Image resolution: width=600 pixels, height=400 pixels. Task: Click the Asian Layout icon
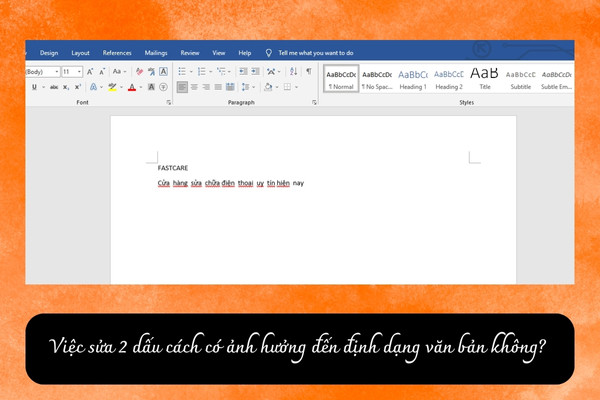point(271,72)
